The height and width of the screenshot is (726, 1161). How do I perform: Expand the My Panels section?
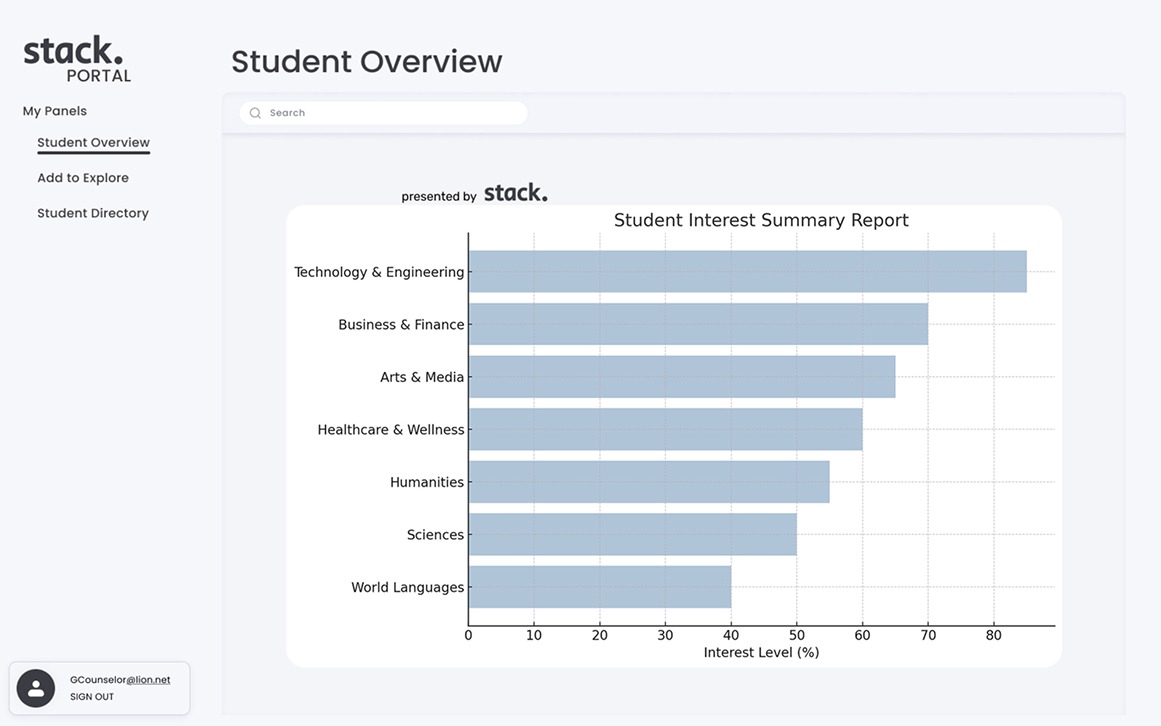[55, 110]
